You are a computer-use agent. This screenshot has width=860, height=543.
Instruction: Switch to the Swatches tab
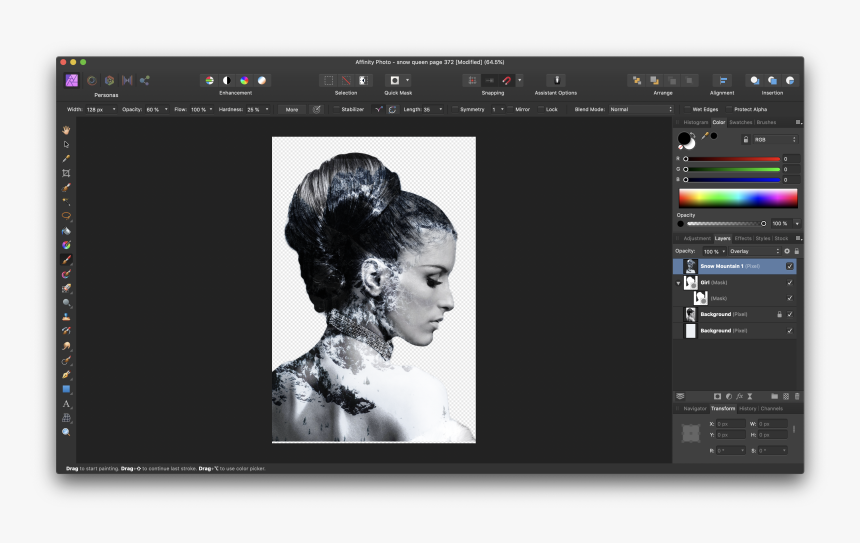coord(740,122)
